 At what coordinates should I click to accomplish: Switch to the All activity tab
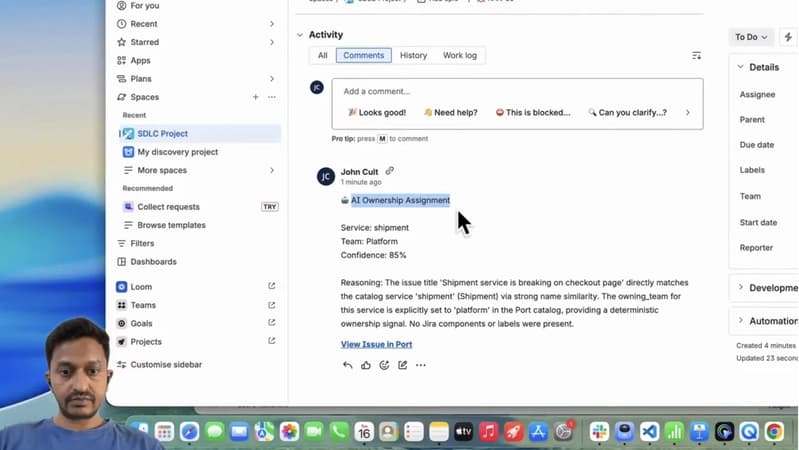pyautogui.click(x=323, y=56)
